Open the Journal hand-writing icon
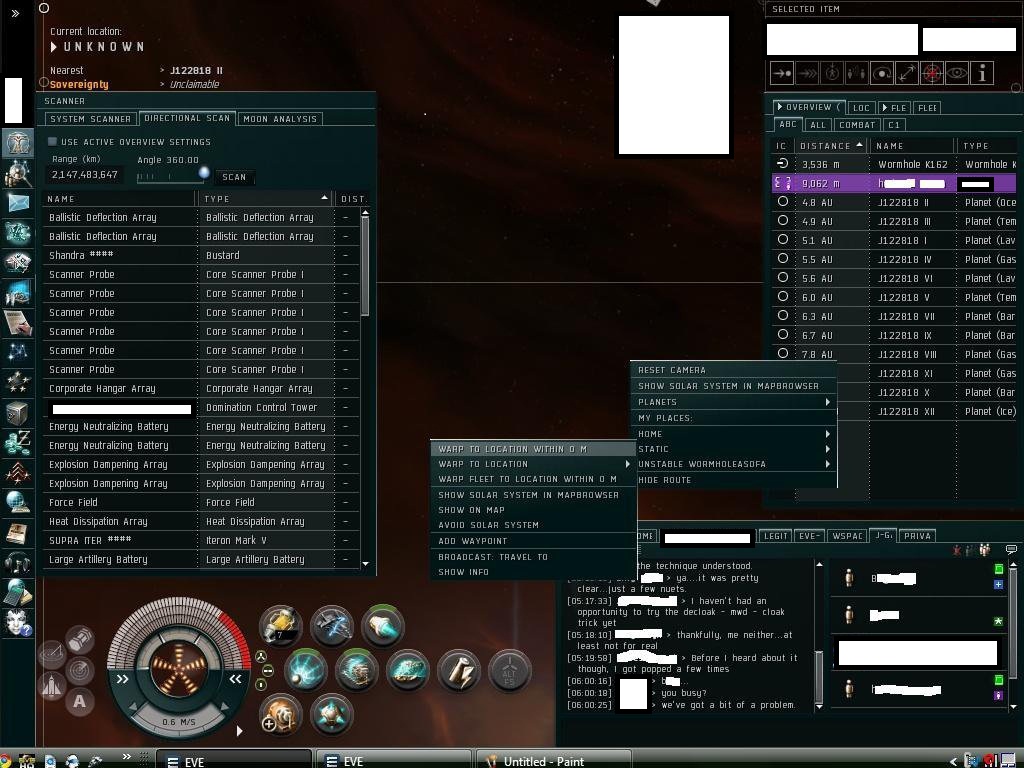Viewport: 1024px width, 768px height. point(18,323)
